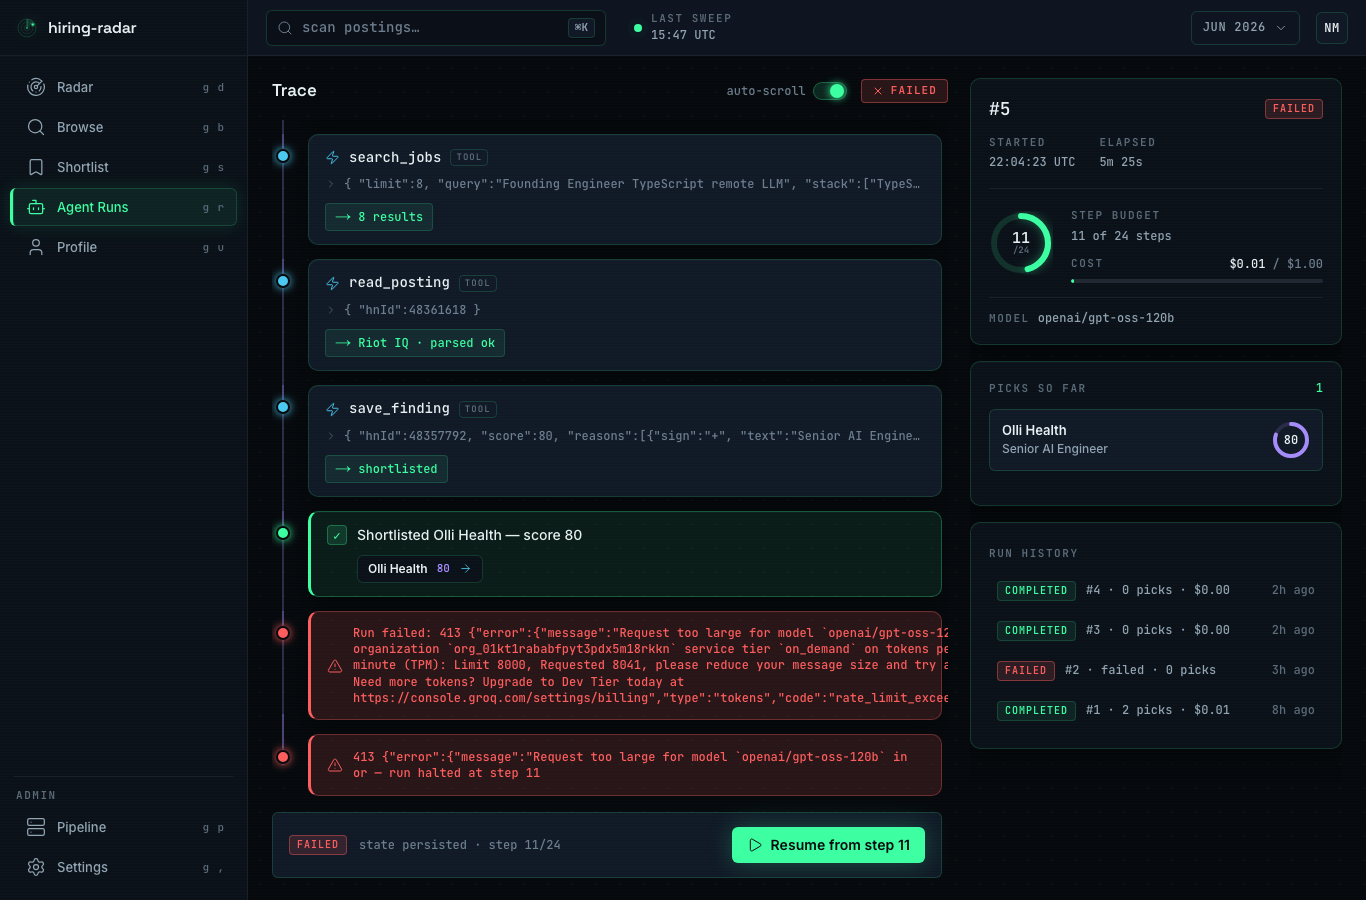1366x900 pixels.
Task: Click the Browse magnifier icon
Action: click(36, 127)
